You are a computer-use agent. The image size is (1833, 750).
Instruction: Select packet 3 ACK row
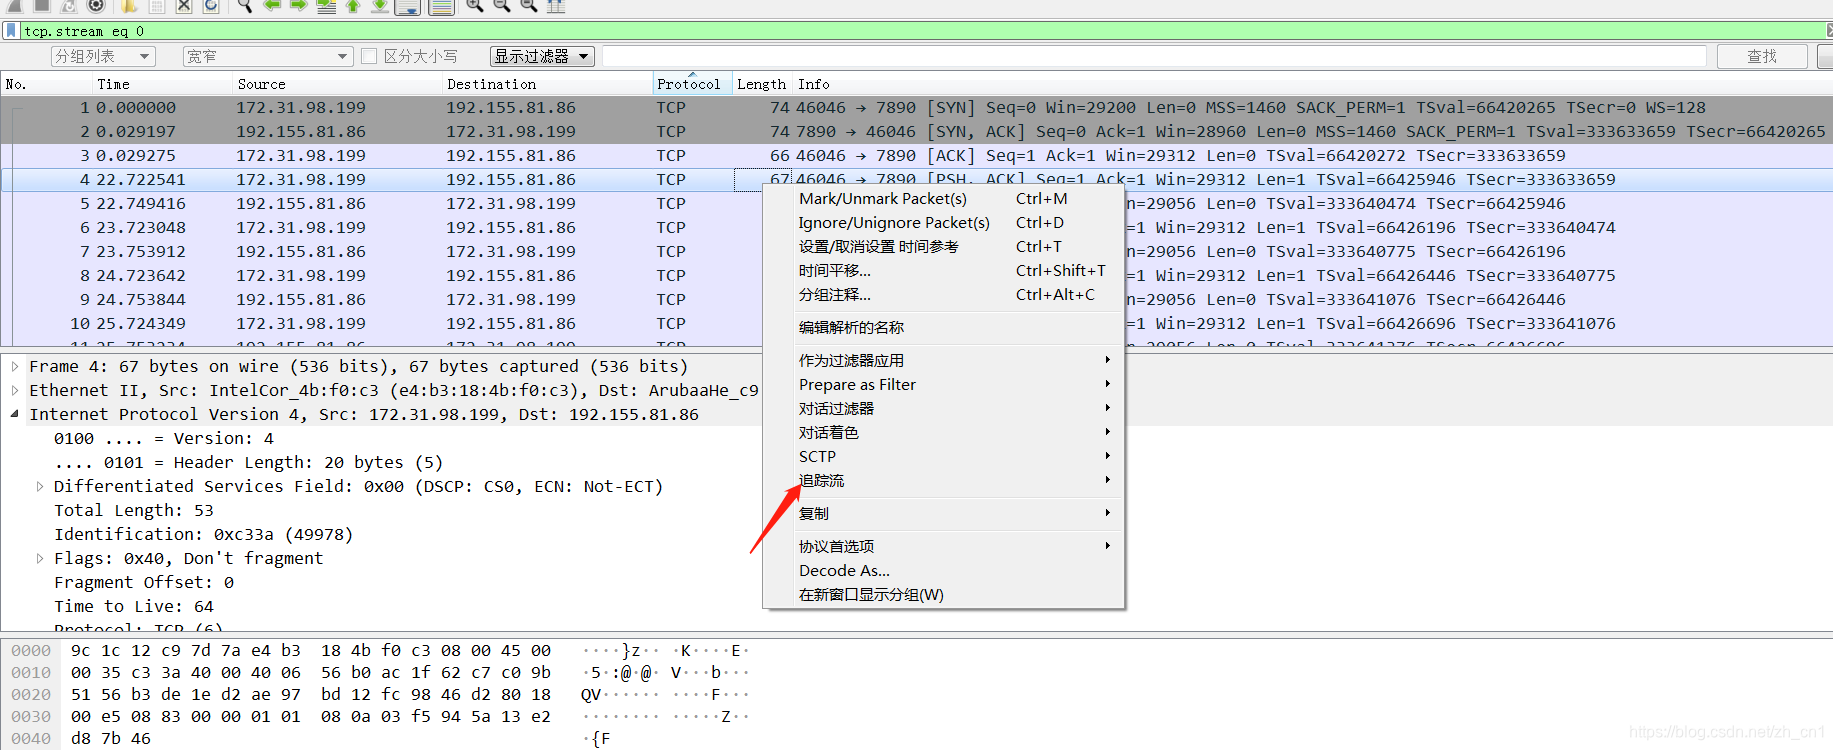point(916,155)
